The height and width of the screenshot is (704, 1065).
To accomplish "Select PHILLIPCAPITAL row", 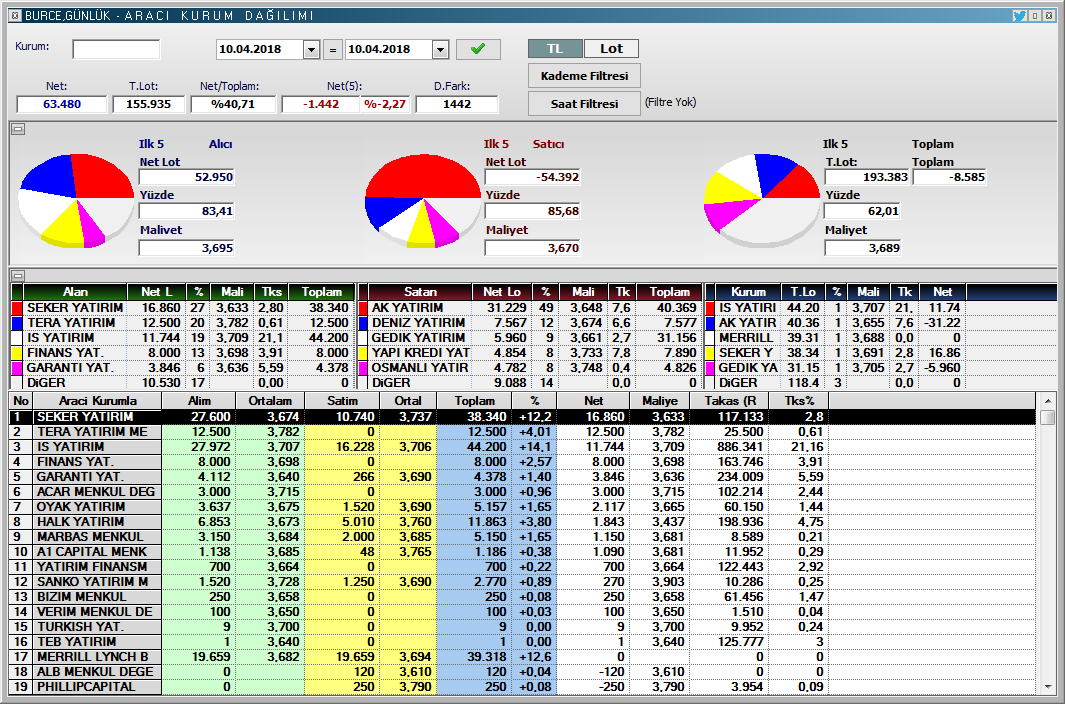I will (522, 686).
